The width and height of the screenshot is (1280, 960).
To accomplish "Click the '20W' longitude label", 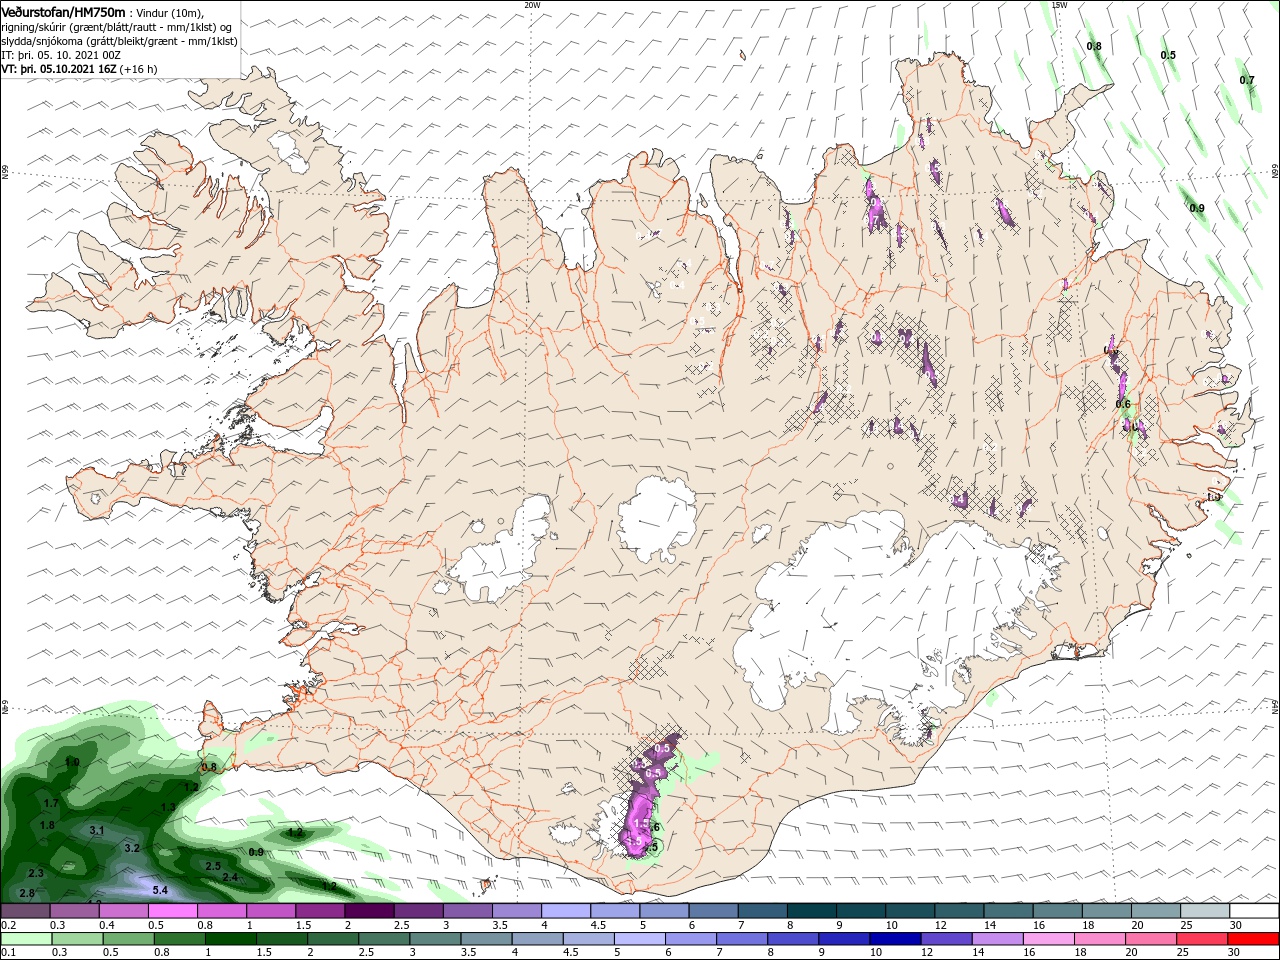I will (532, 5).
